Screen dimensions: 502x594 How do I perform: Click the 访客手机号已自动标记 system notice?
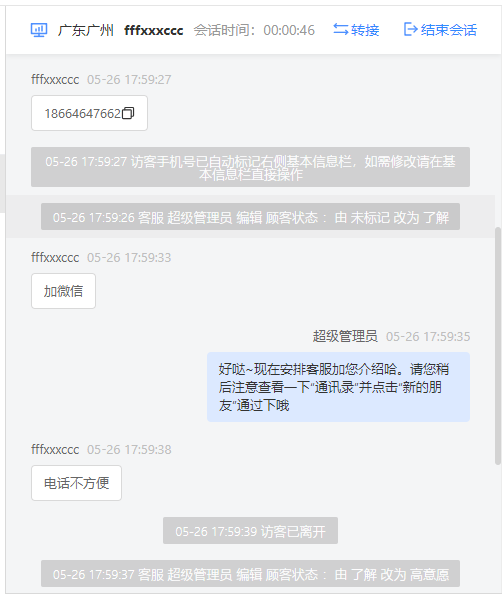tap(250, 167)
